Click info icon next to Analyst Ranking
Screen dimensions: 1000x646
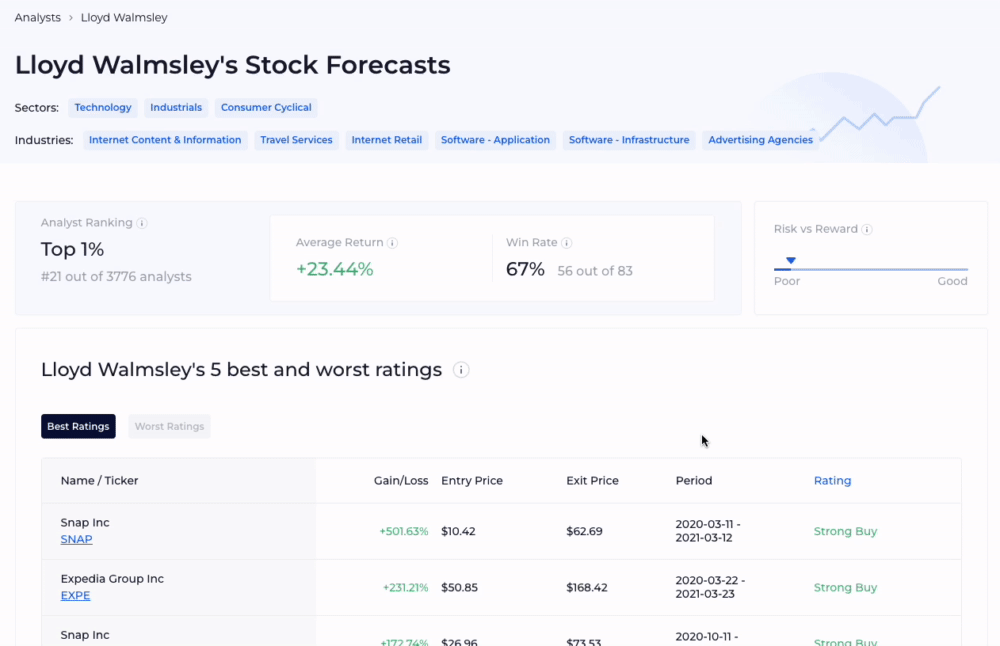pos(142,223)
